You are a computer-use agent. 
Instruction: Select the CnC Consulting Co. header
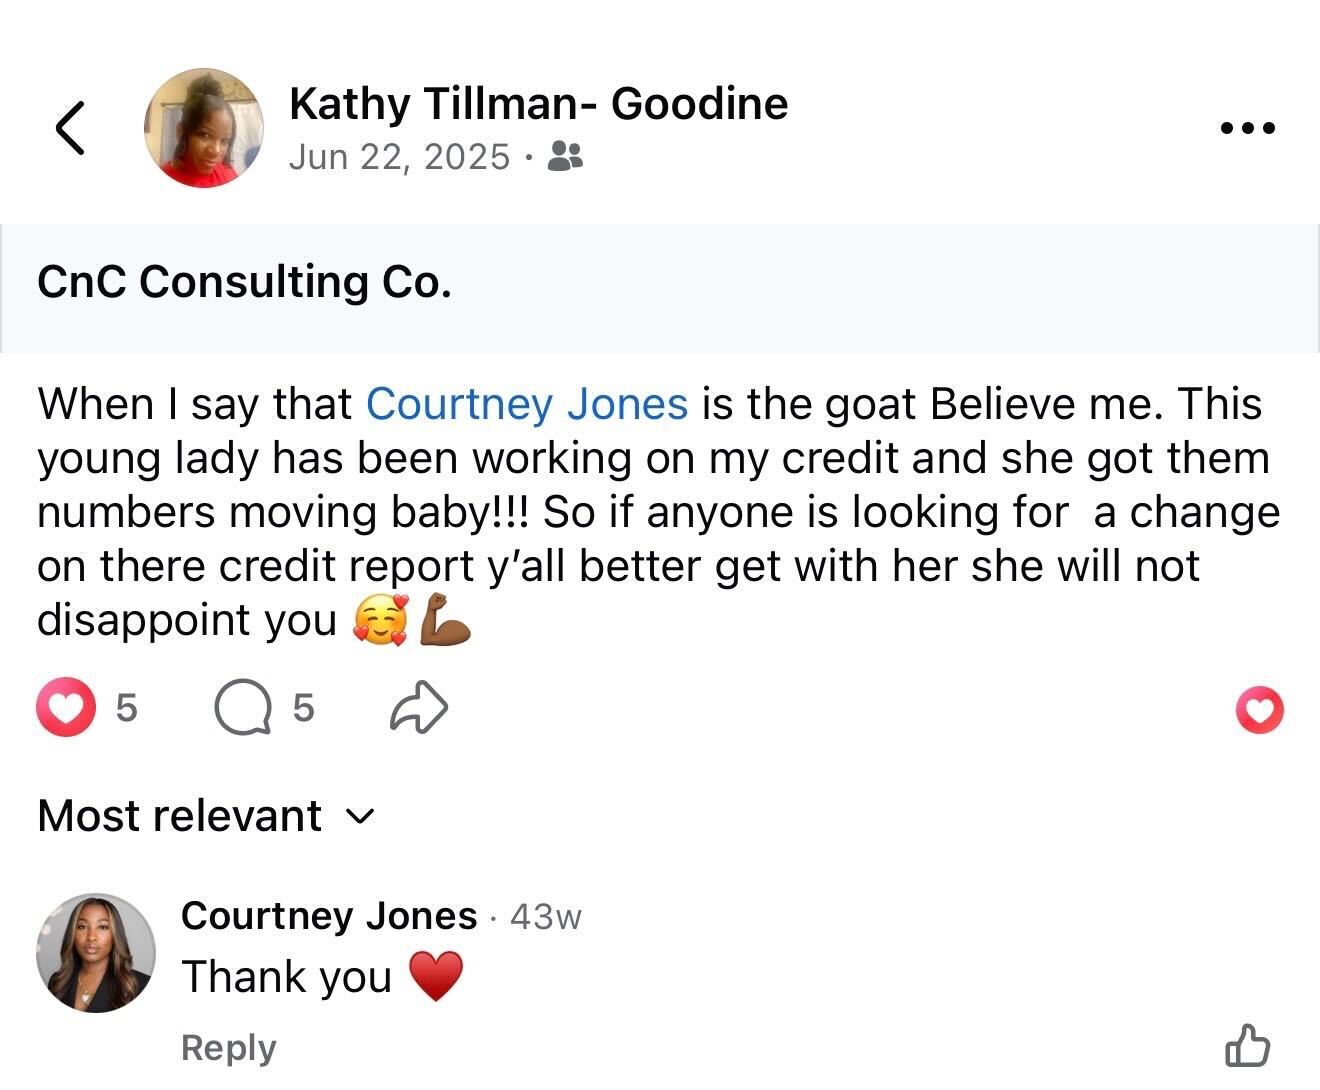click(244, 283)
